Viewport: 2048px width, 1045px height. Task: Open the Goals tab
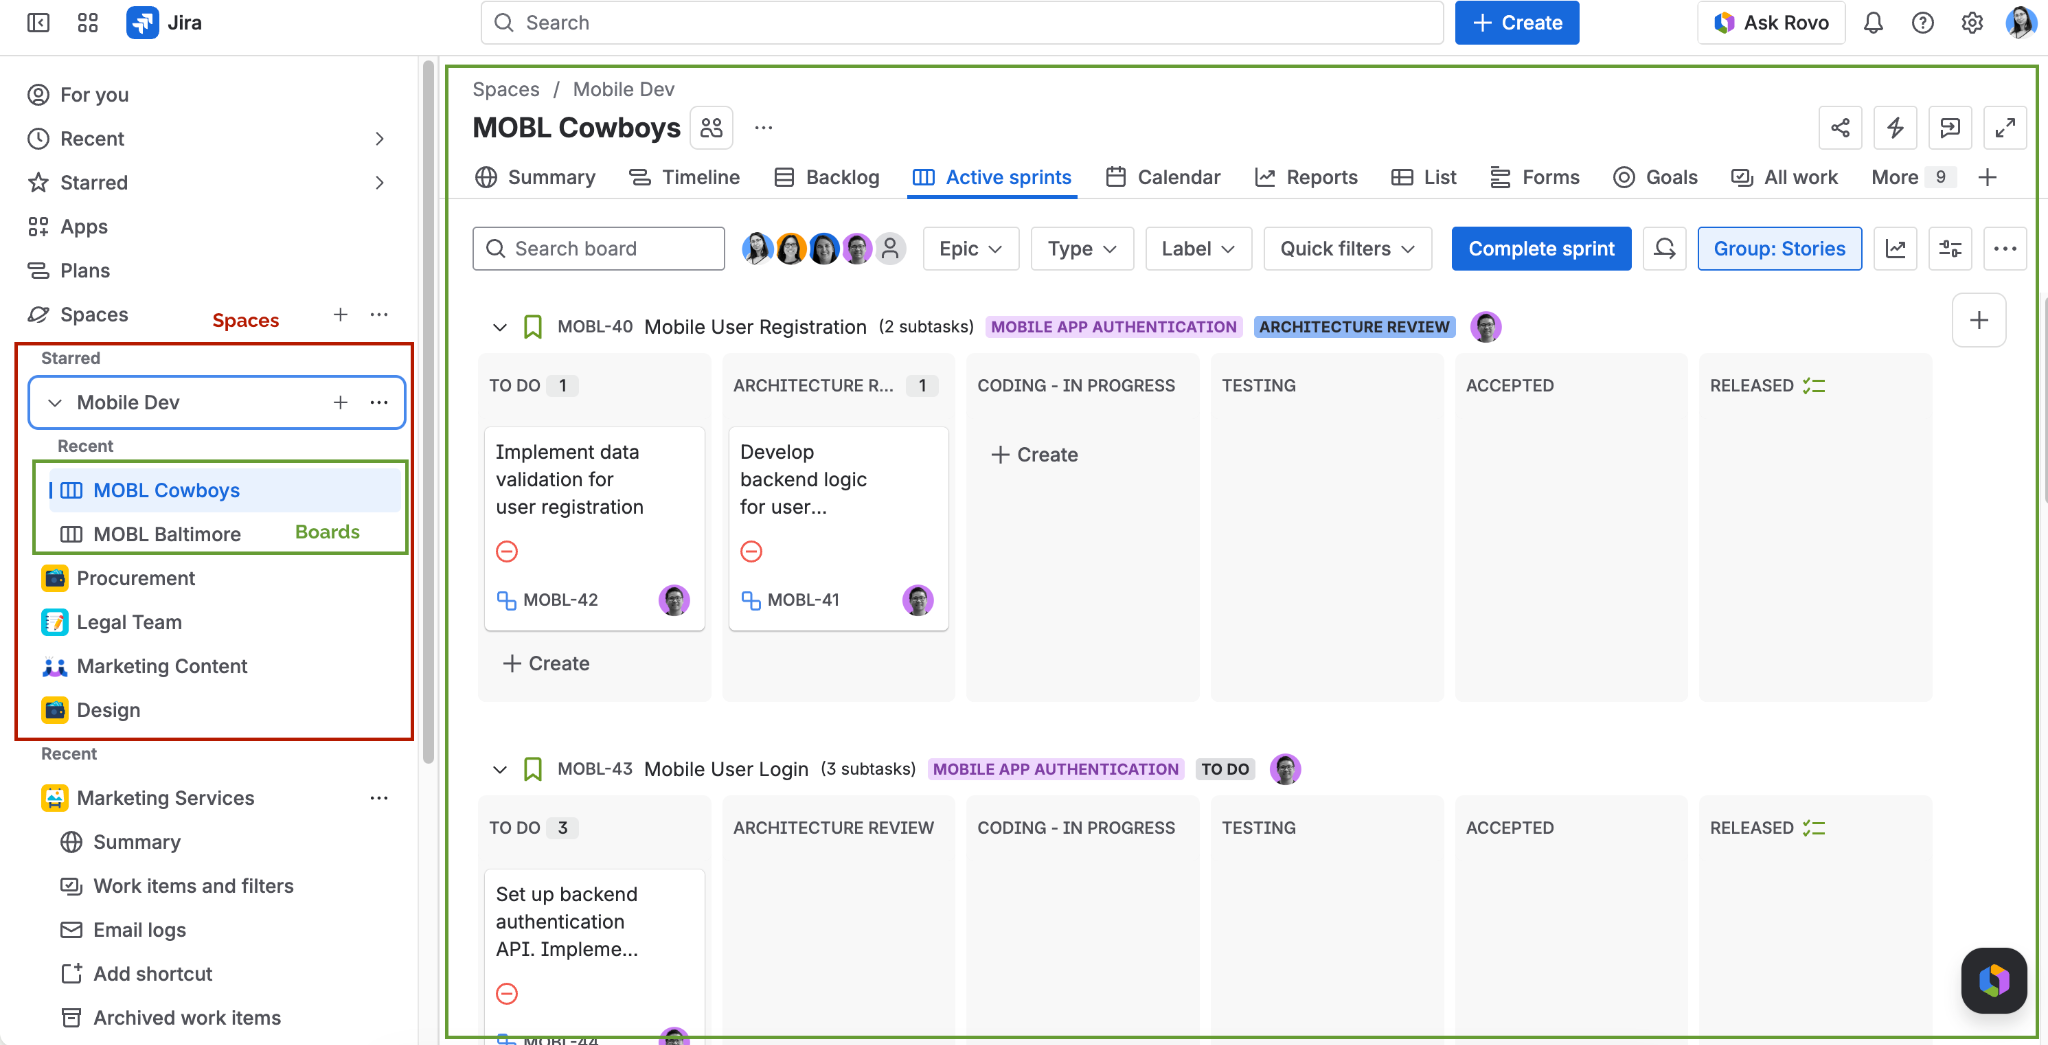click(1656, 177)
